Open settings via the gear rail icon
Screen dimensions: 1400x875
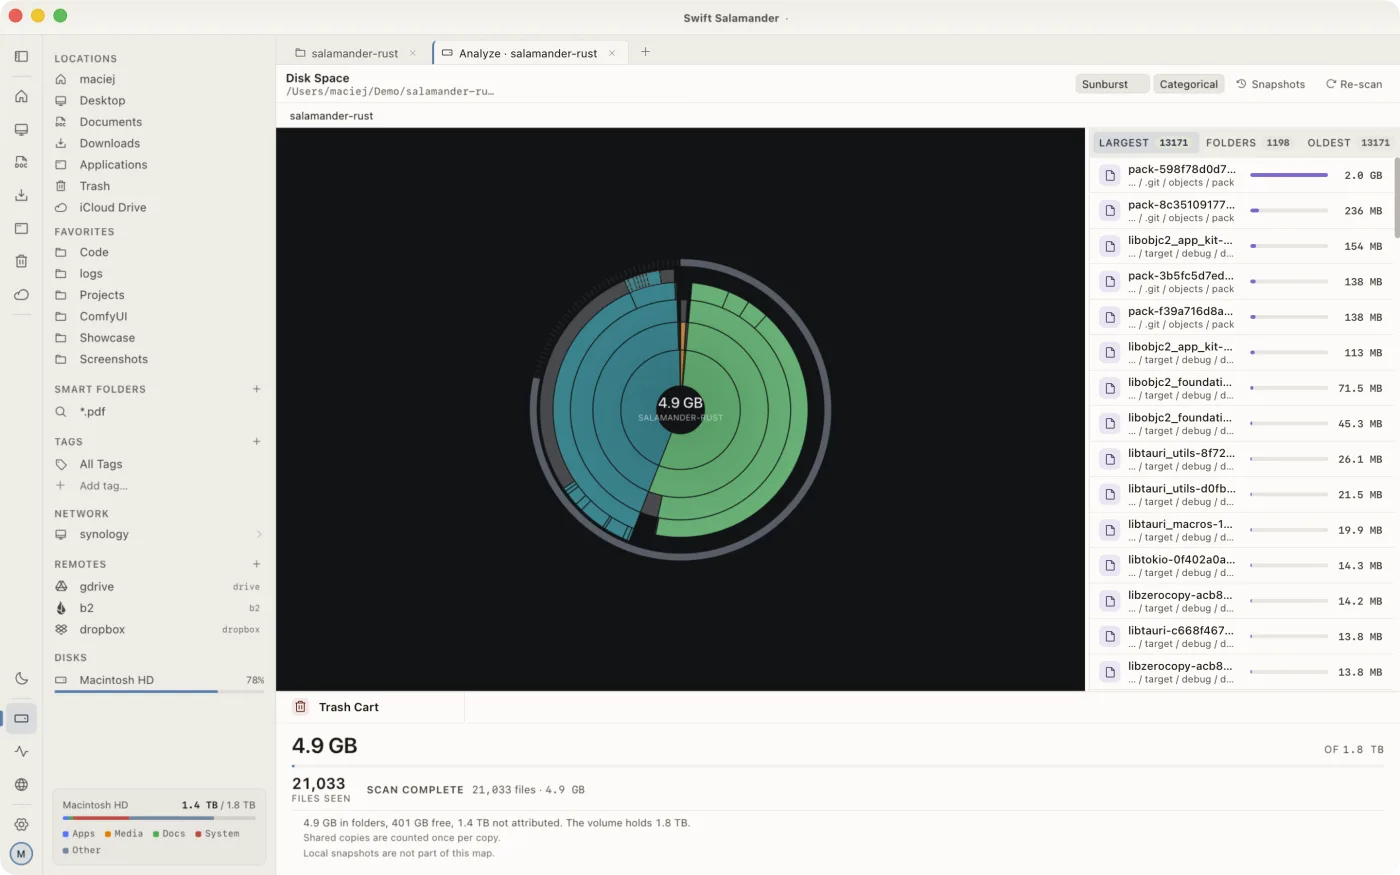click(21, 824)
